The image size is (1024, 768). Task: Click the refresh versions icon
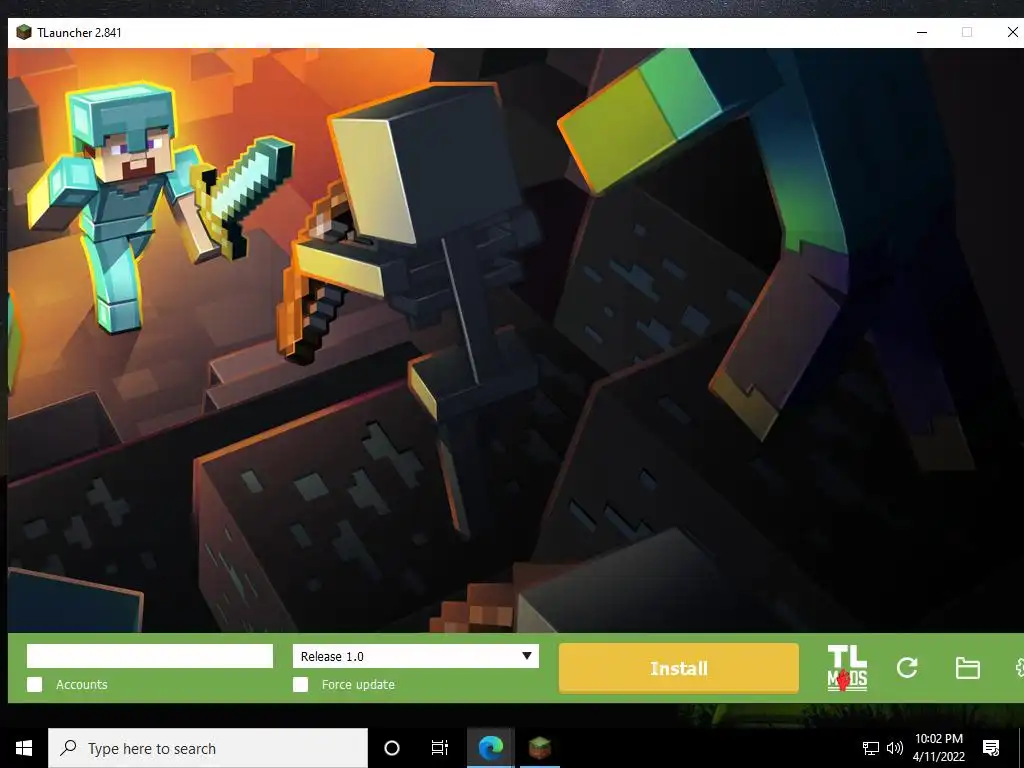point(907,667)
